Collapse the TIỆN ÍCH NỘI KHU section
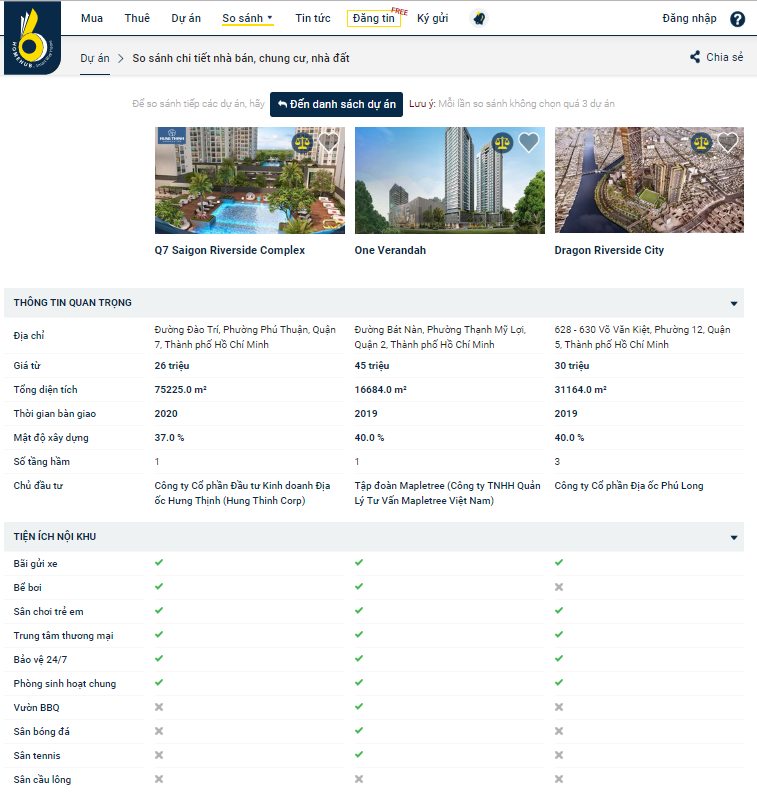 734,537
